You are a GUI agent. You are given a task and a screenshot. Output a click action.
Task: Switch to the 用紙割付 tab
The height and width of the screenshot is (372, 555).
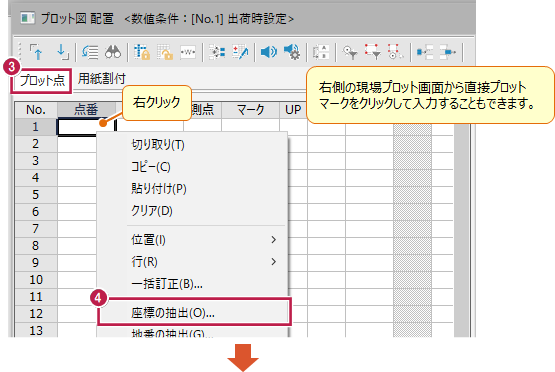(x=102, y=79)
